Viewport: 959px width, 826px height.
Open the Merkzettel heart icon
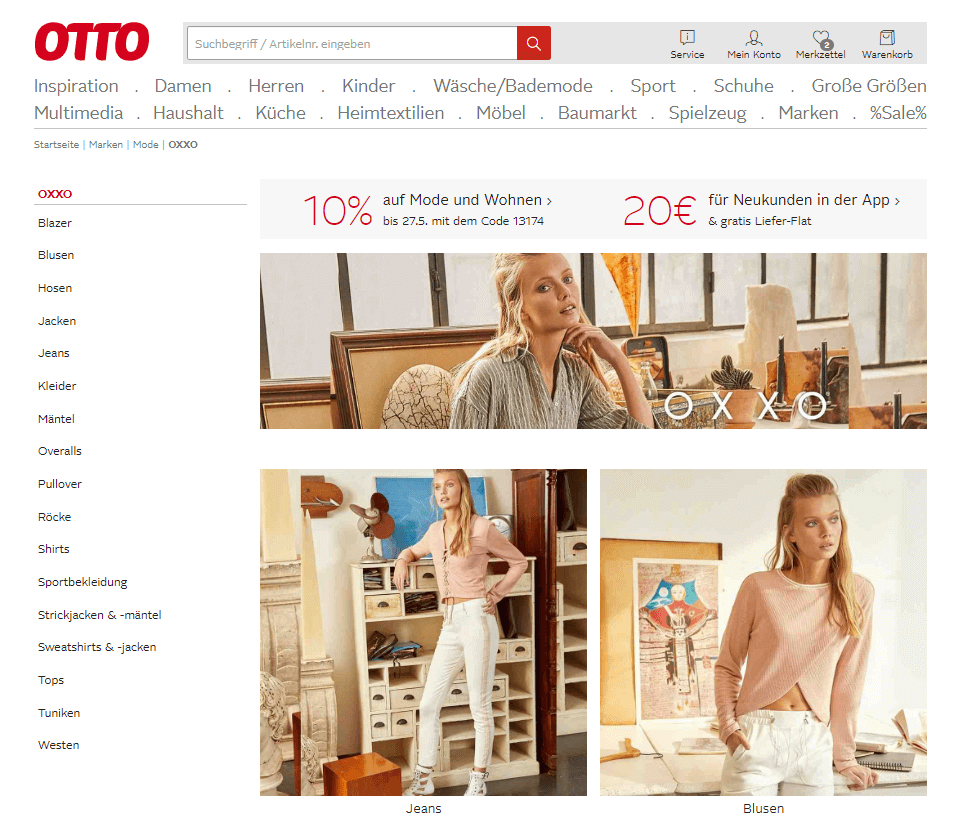821,45
